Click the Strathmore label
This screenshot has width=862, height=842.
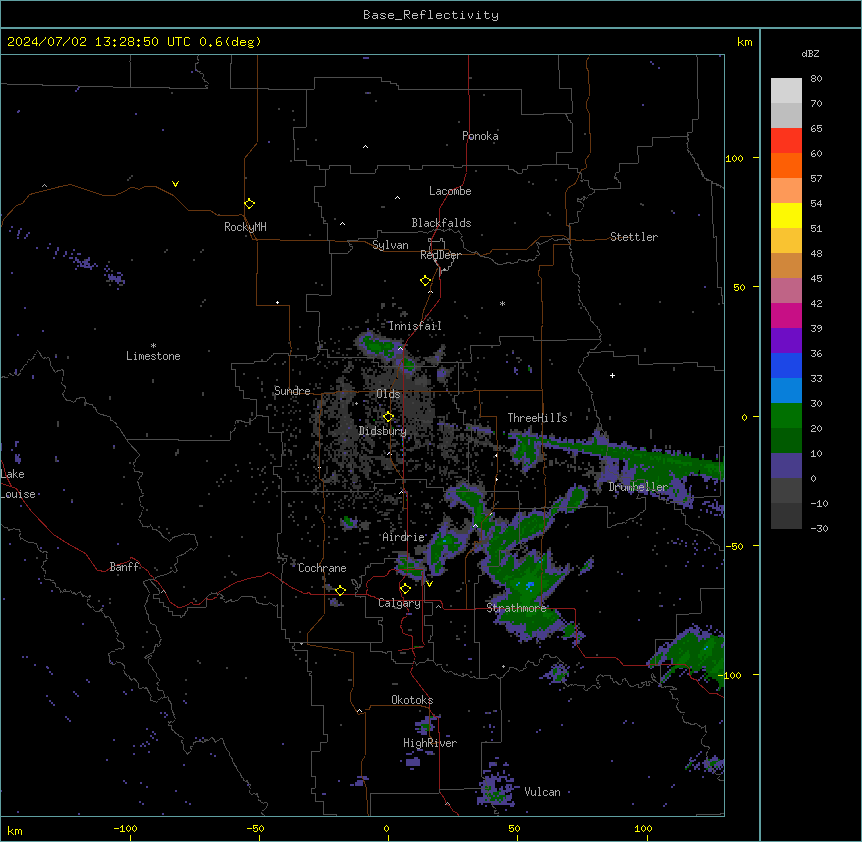pyautogui.click(x=516, y=608)
